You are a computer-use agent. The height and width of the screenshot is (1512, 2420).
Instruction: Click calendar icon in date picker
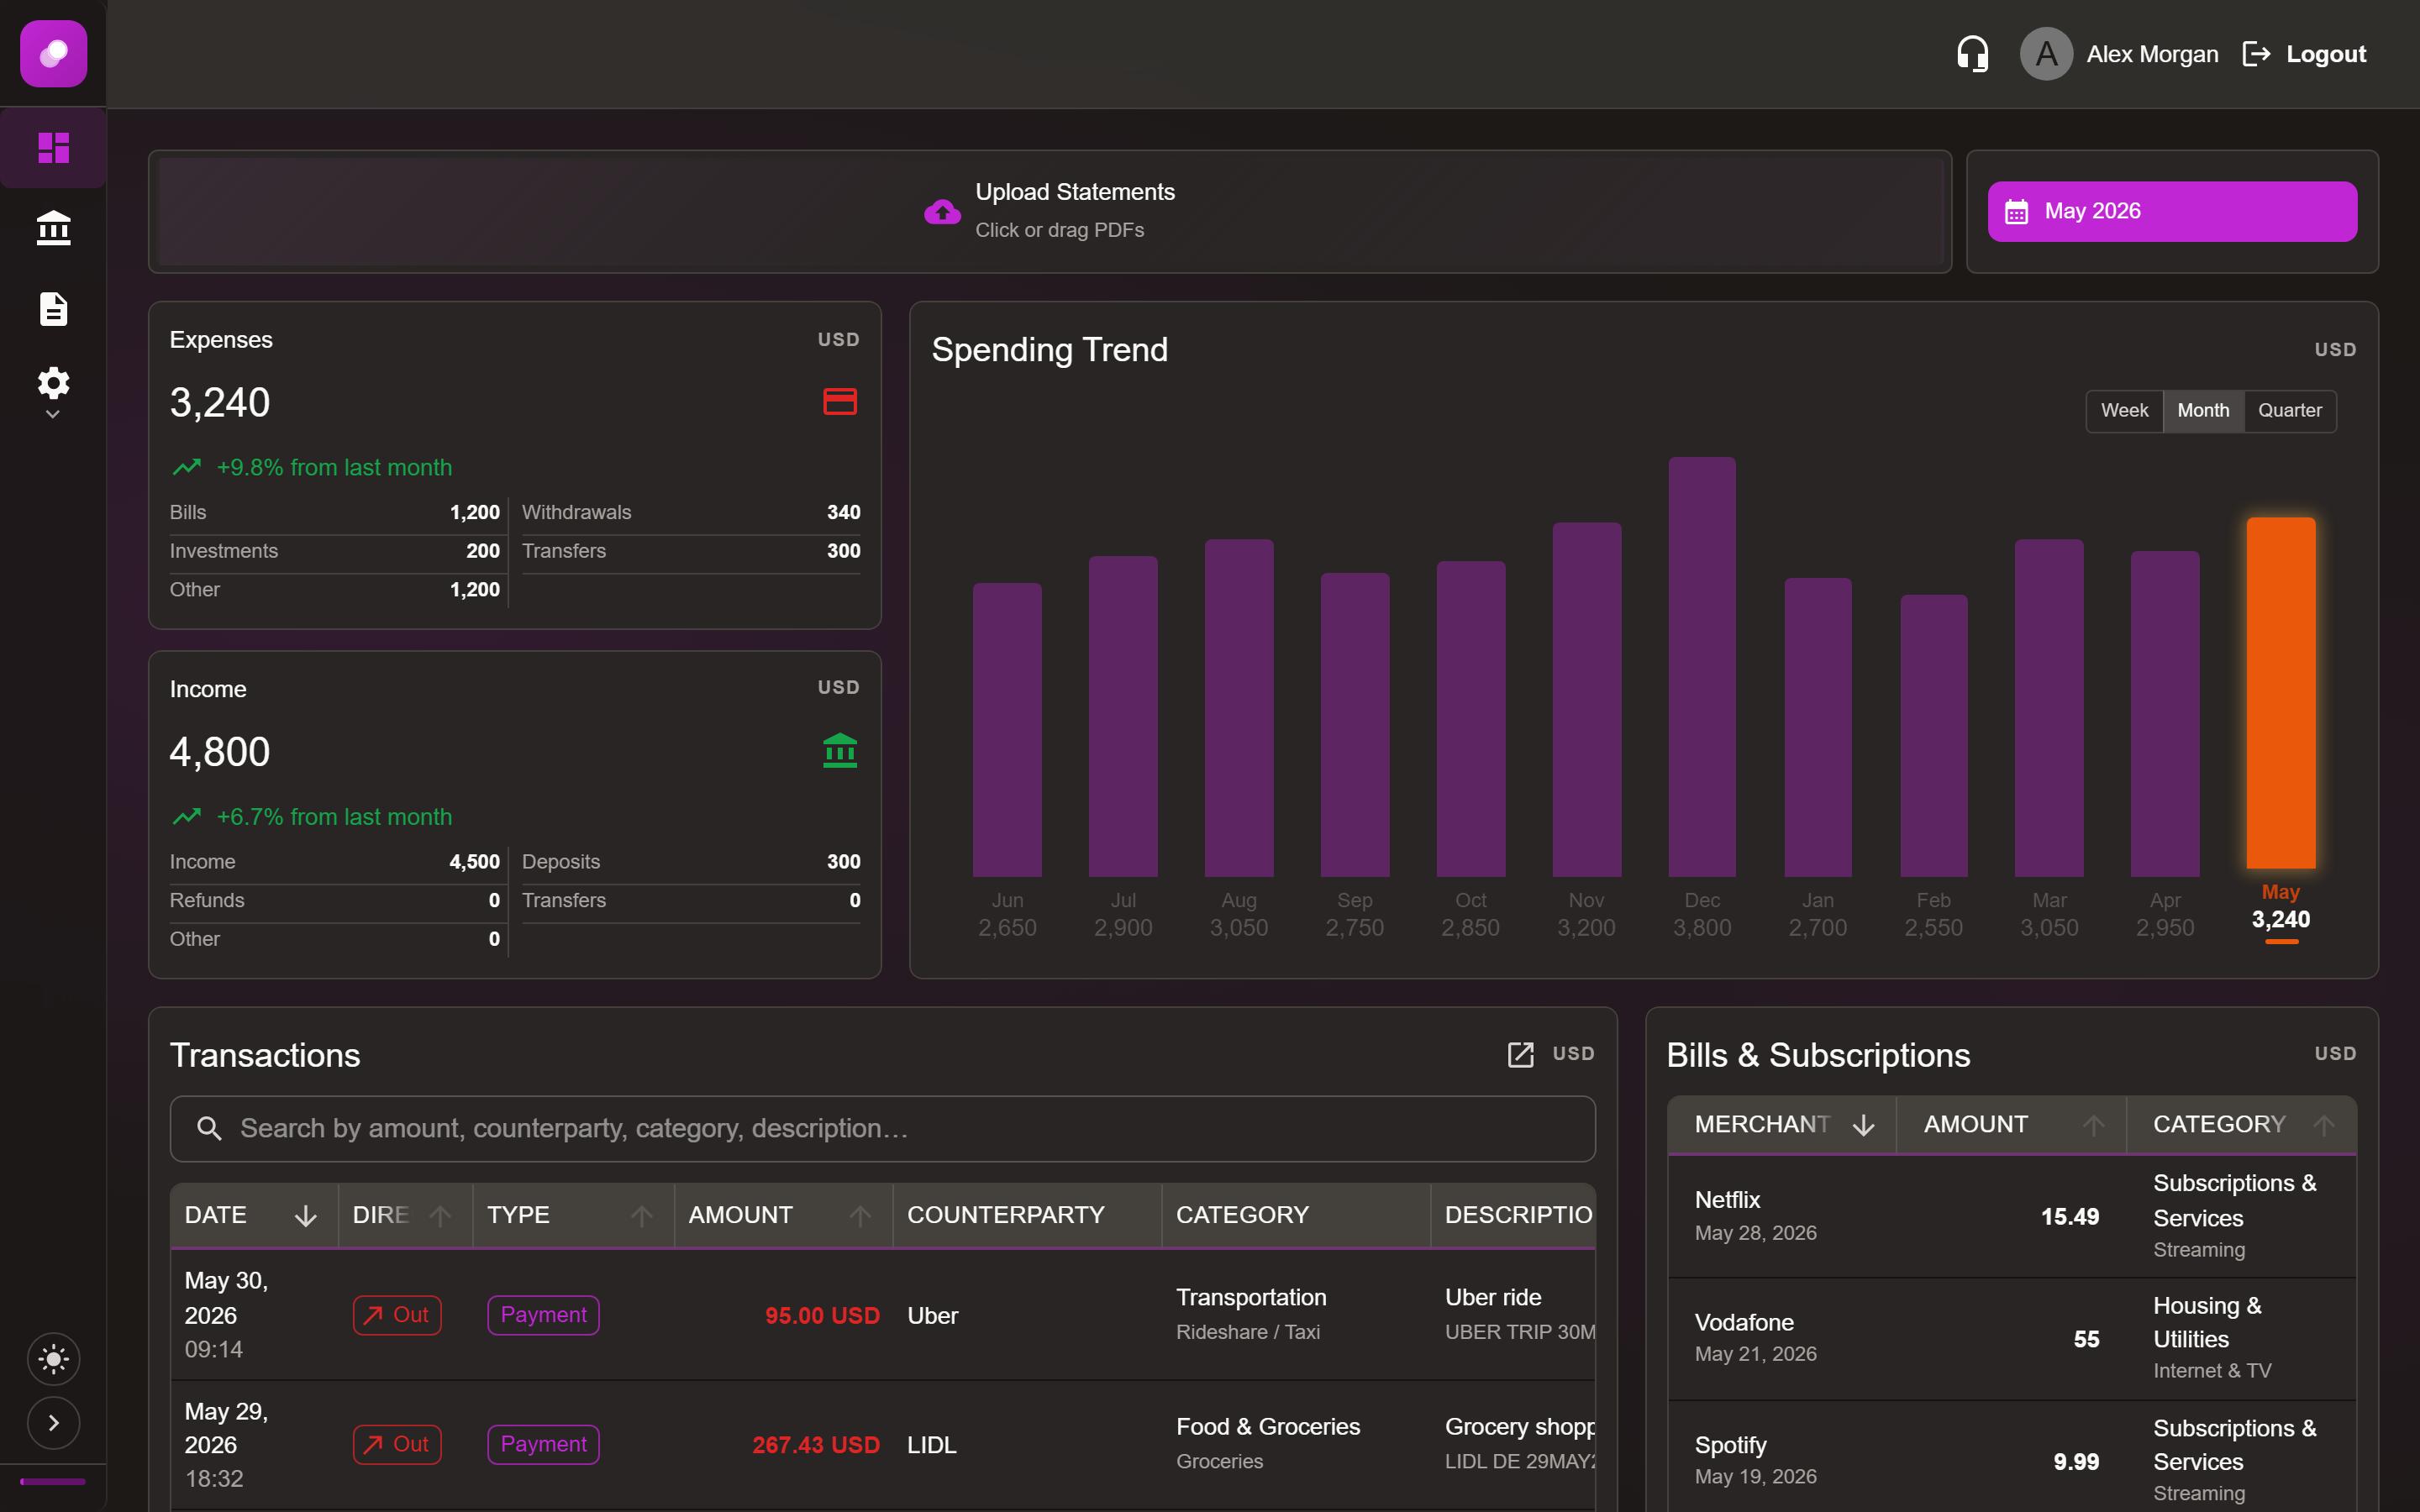pos(2016,212)
